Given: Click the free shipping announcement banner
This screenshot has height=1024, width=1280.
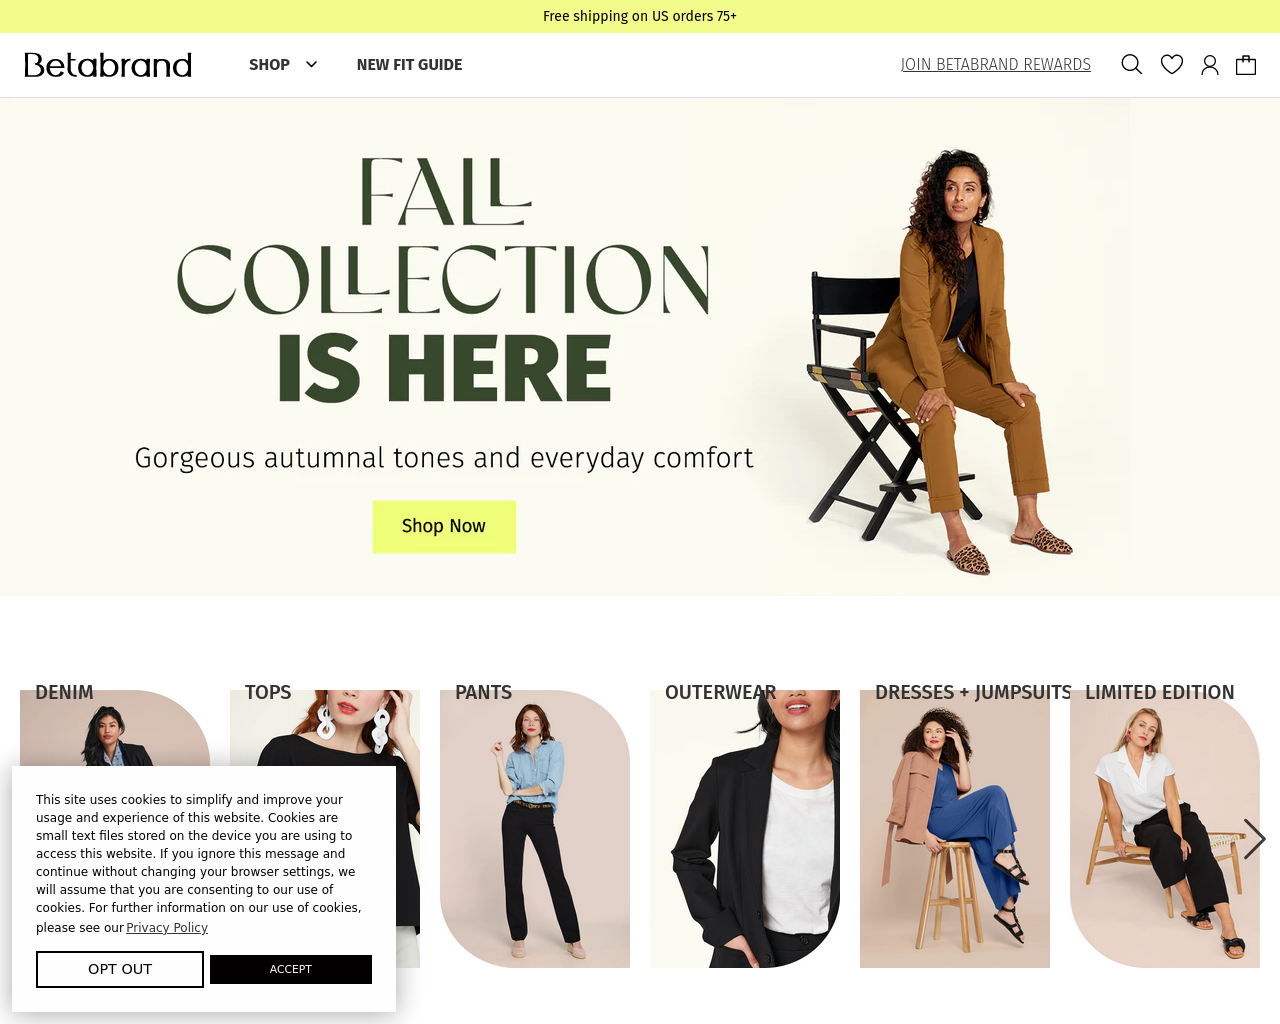Looking at the screenshot, I should (640, 16).
